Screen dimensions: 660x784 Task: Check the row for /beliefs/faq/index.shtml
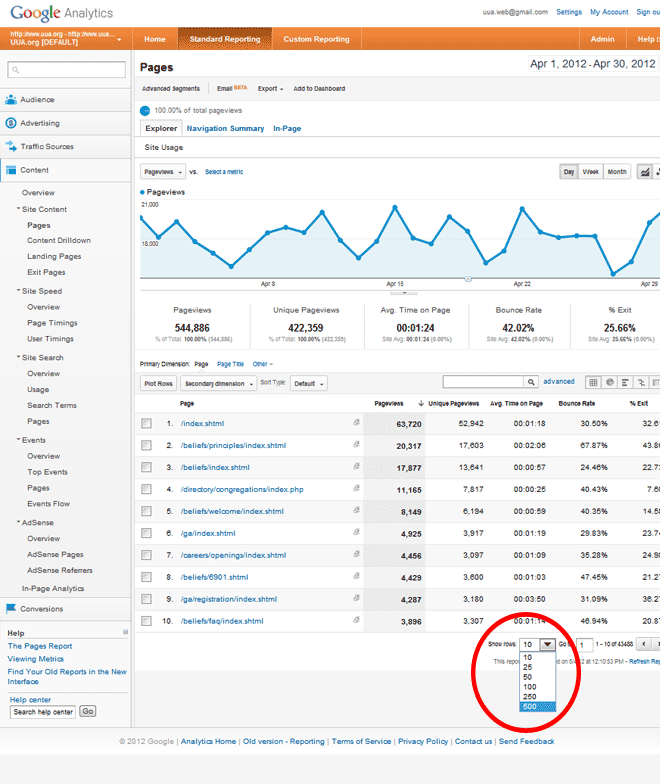pos(146,622)
